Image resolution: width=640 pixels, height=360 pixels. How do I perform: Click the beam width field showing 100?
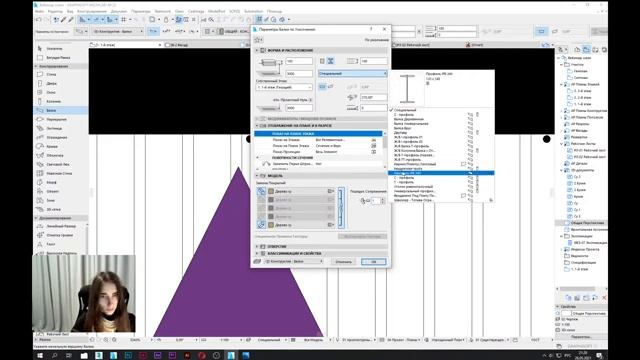[299, 61]
